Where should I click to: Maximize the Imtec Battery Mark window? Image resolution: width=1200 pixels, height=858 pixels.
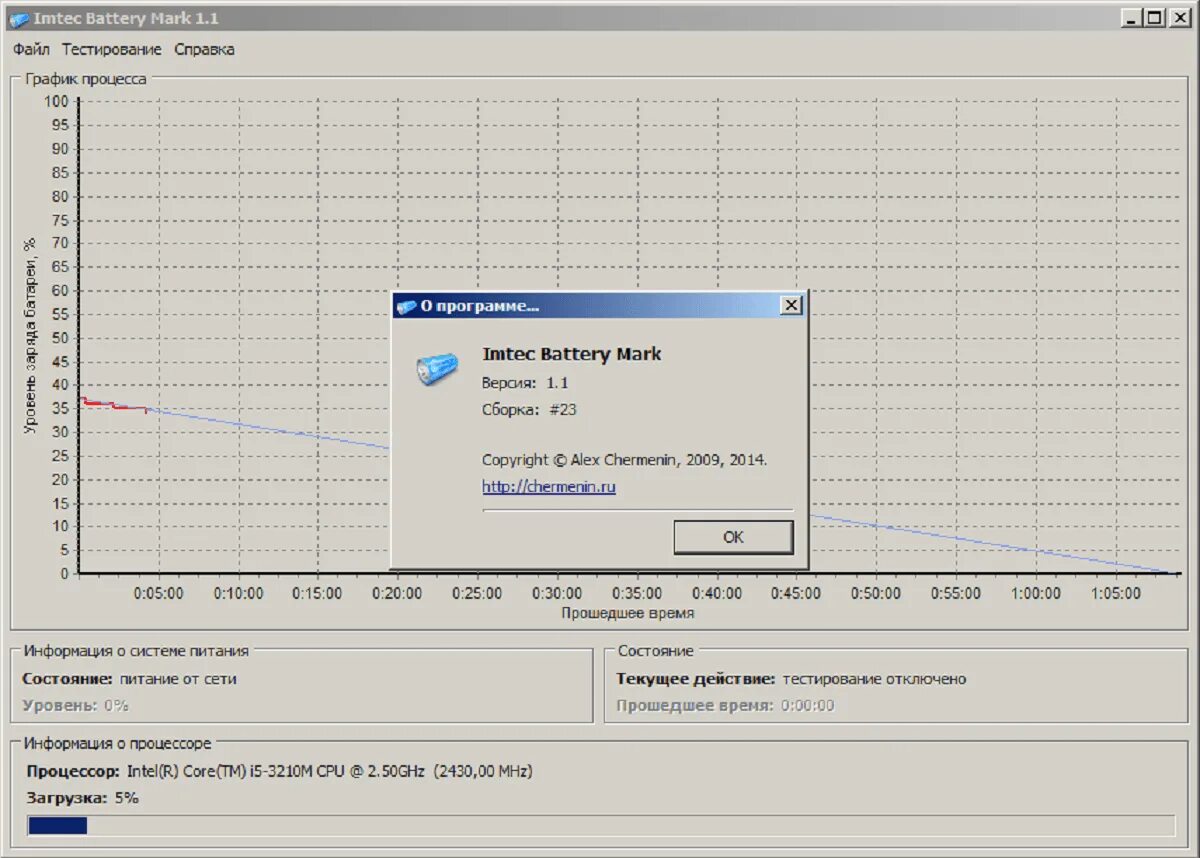(1154, 17)
